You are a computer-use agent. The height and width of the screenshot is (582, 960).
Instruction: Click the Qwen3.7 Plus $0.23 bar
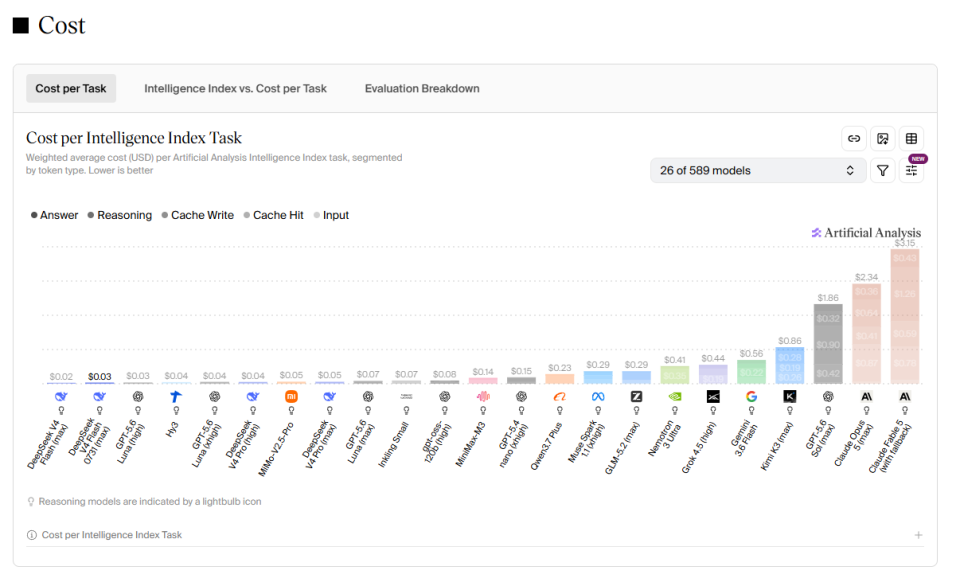click(x=560, y=379)
